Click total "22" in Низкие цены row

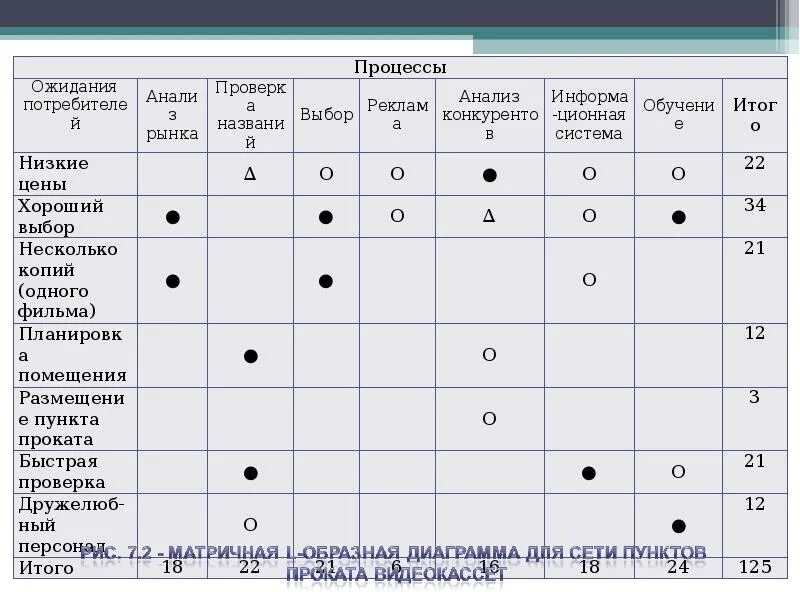tap(755, 163)
